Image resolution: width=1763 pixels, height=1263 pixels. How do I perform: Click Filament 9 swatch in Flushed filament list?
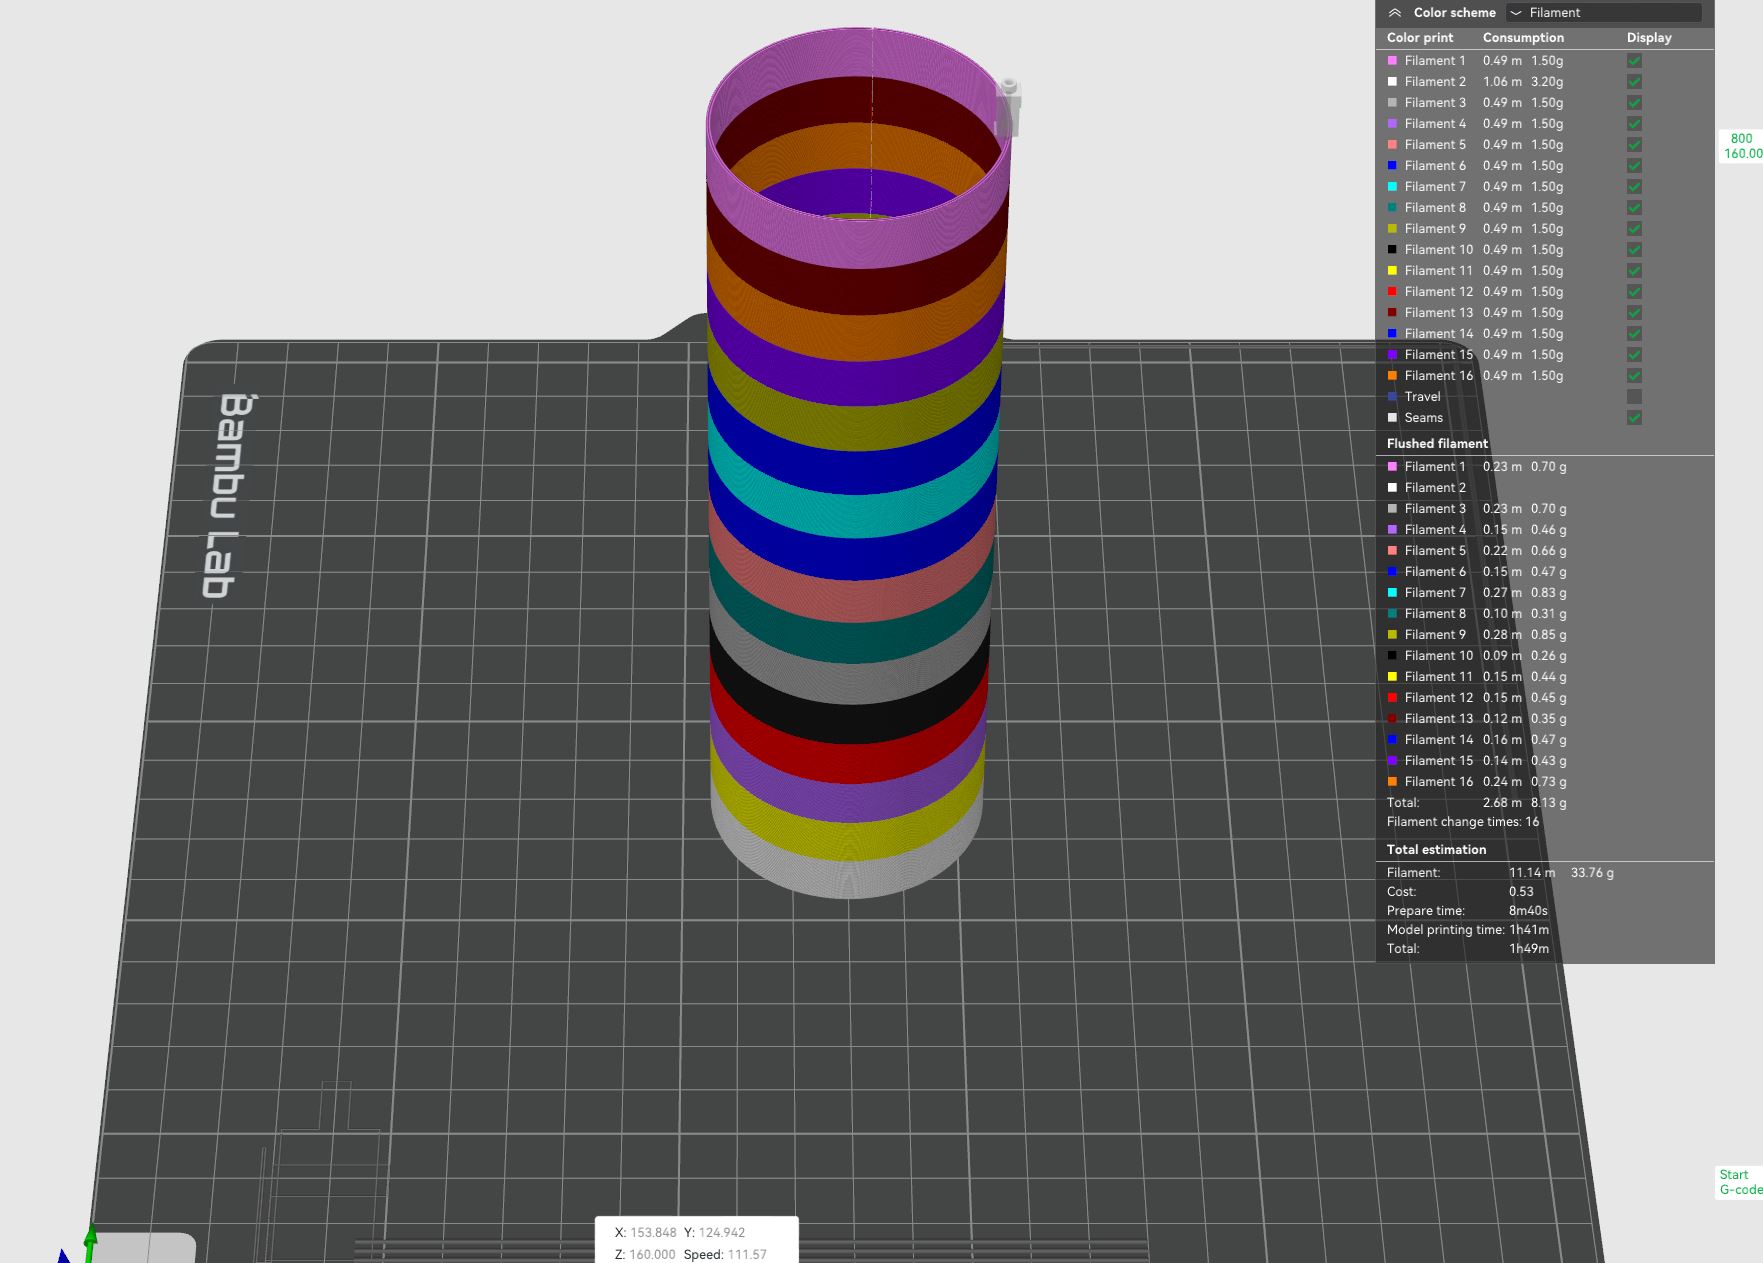coord(1392,635)
